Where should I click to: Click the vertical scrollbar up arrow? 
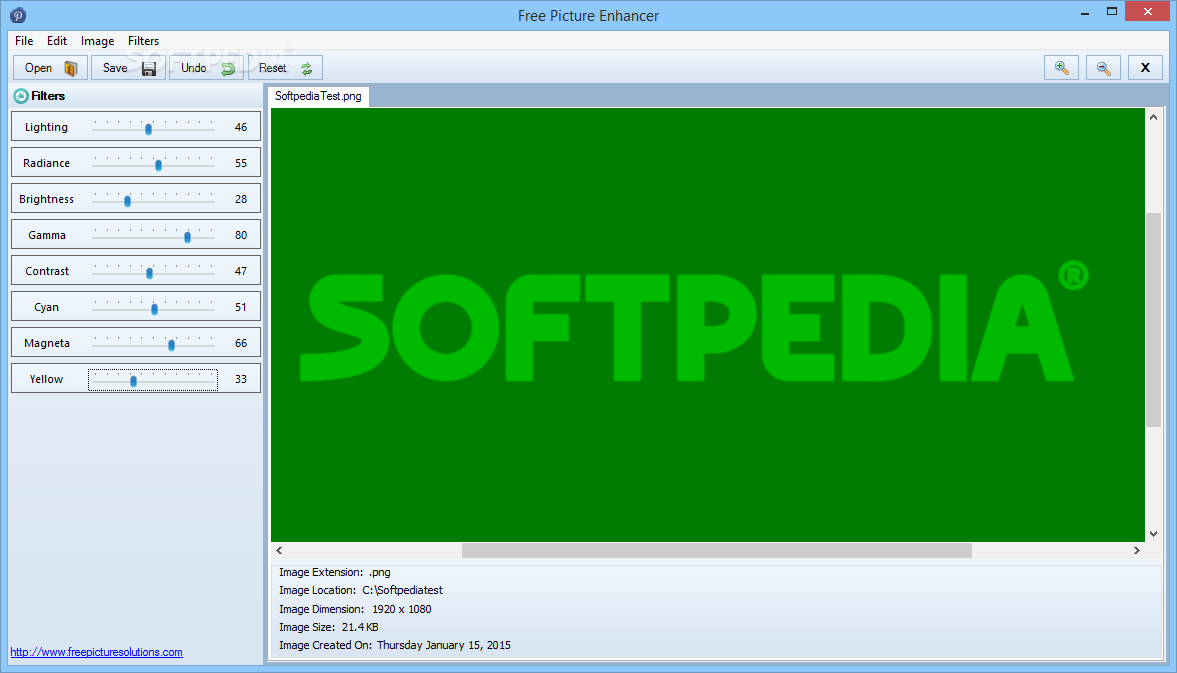pos(1153,117)
